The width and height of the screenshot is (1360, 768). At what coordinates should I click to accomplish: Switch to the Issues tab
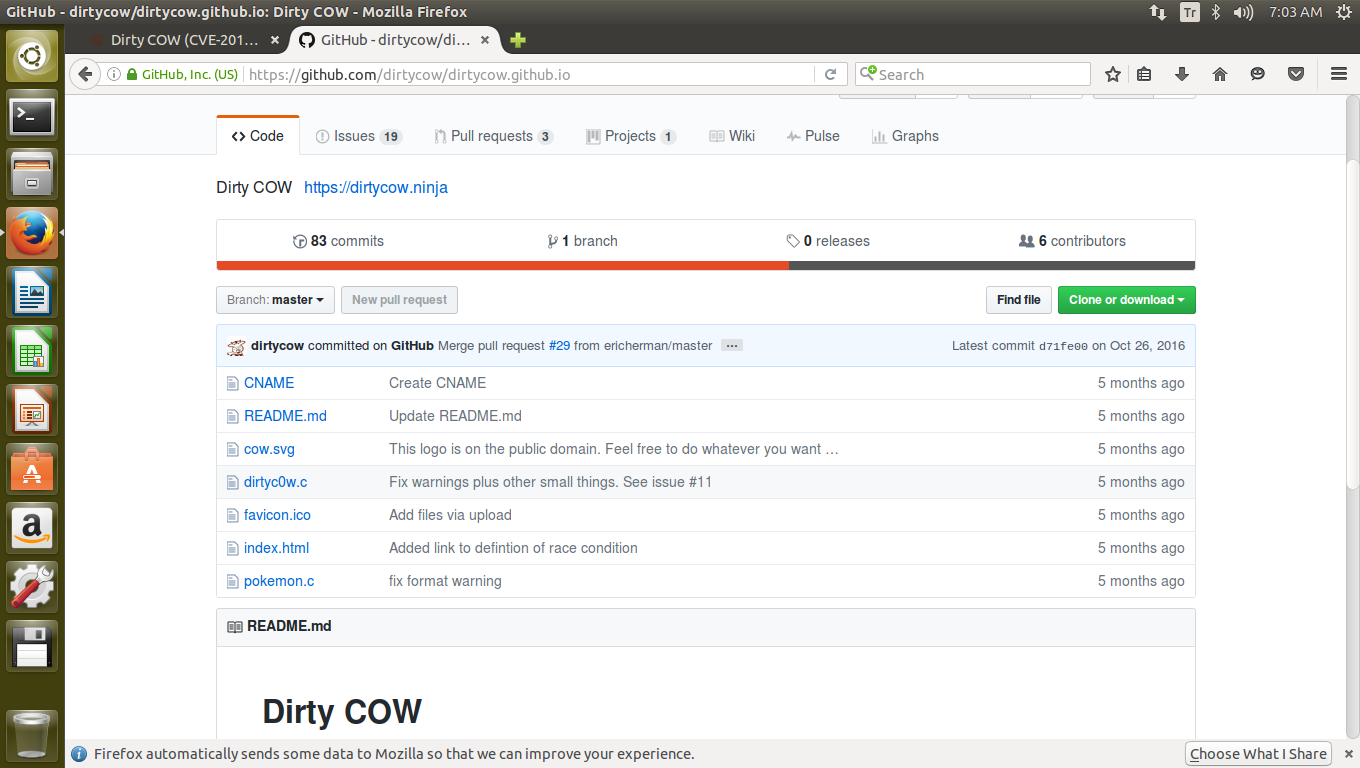(x=358, y=136)
